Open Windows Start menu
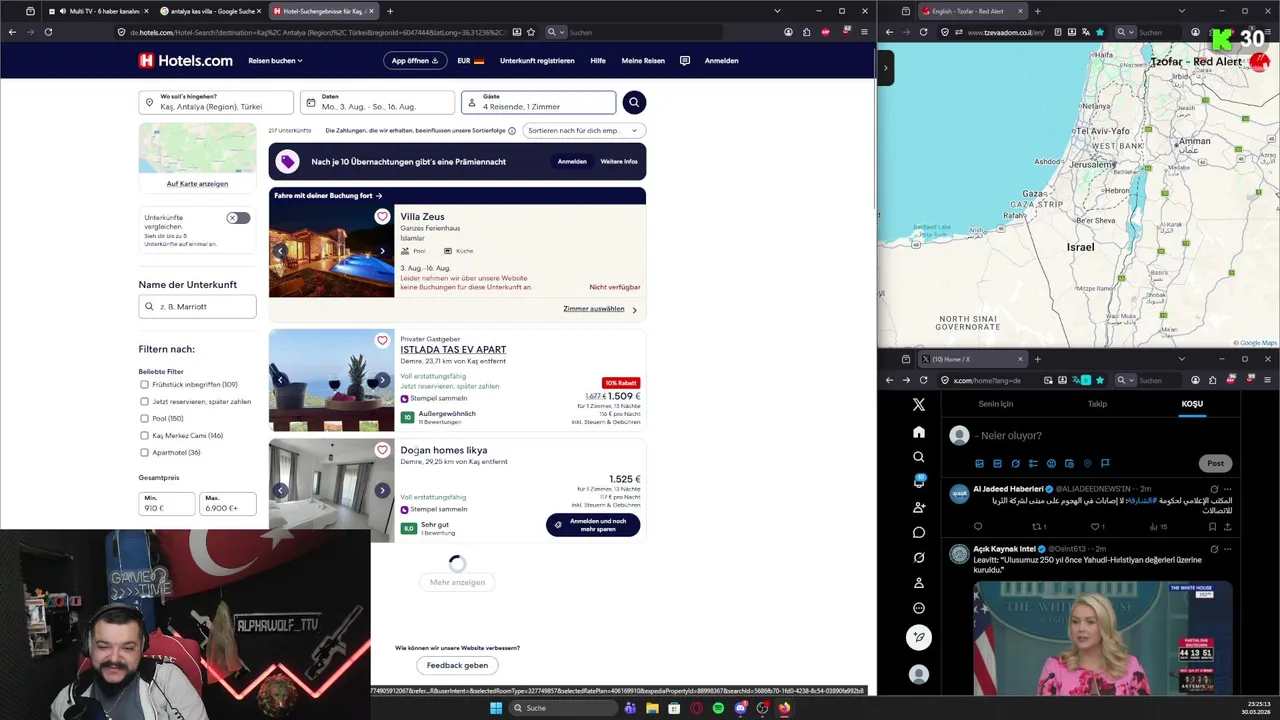The height and width of the screenshot is (720, 1280). (x=495, y=708)
